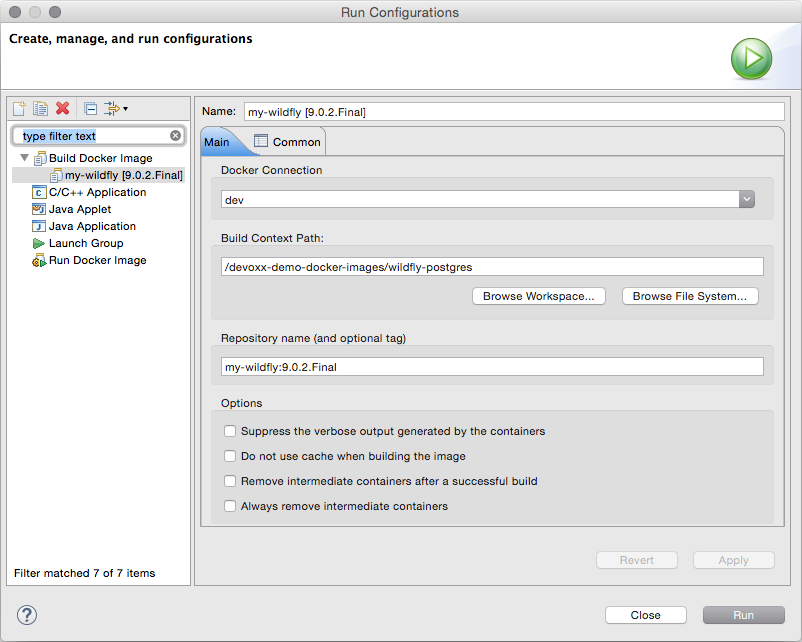Select the Run Docker Image type

[x=97, y=260]
